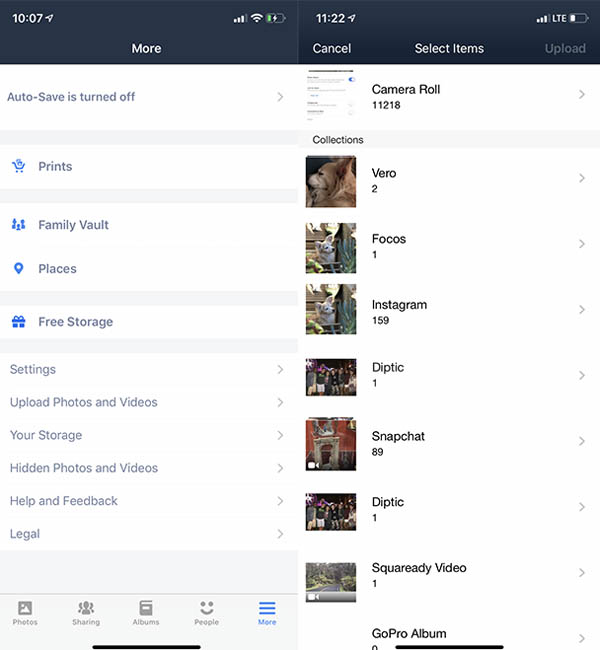Expand the Snapchat chevron

click(x=582, y=441)
